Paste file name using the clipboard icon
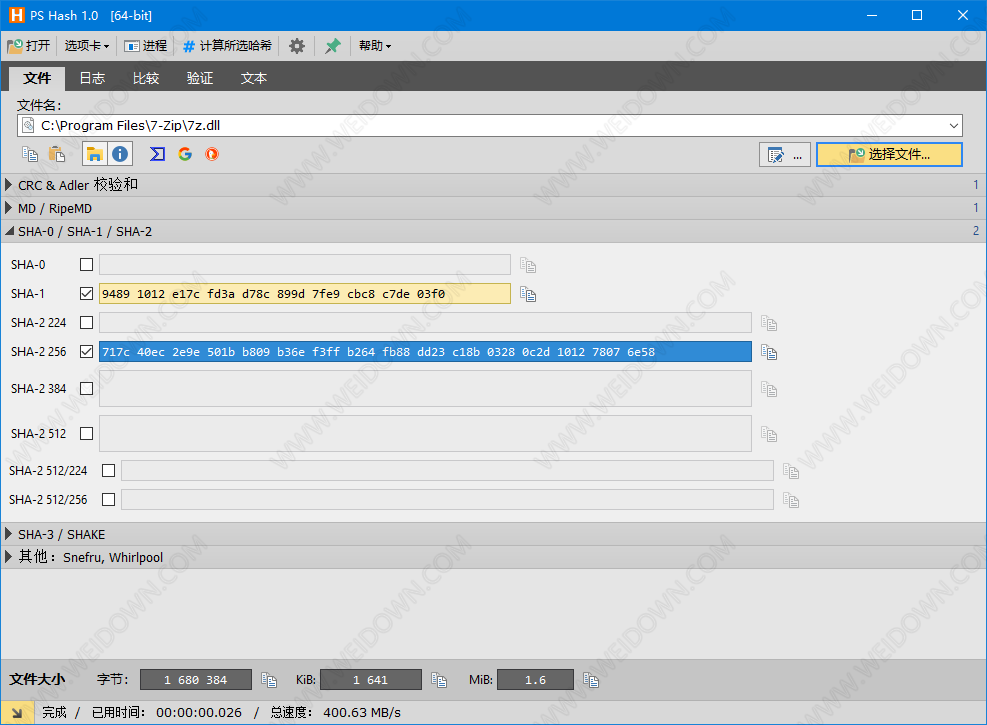The width and height of the screenshot is (987, 725). click(57, 154)
